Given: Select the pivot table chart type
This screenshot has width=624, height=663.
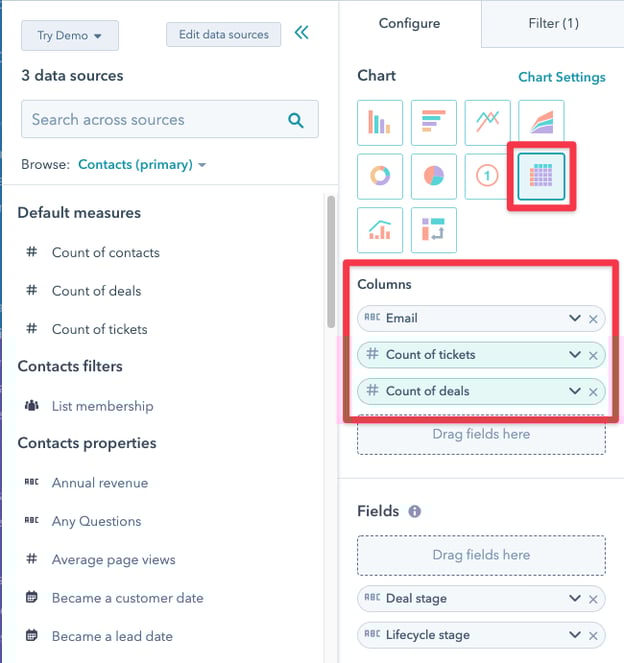Looking at the screenshot, I should pos(433,230).
